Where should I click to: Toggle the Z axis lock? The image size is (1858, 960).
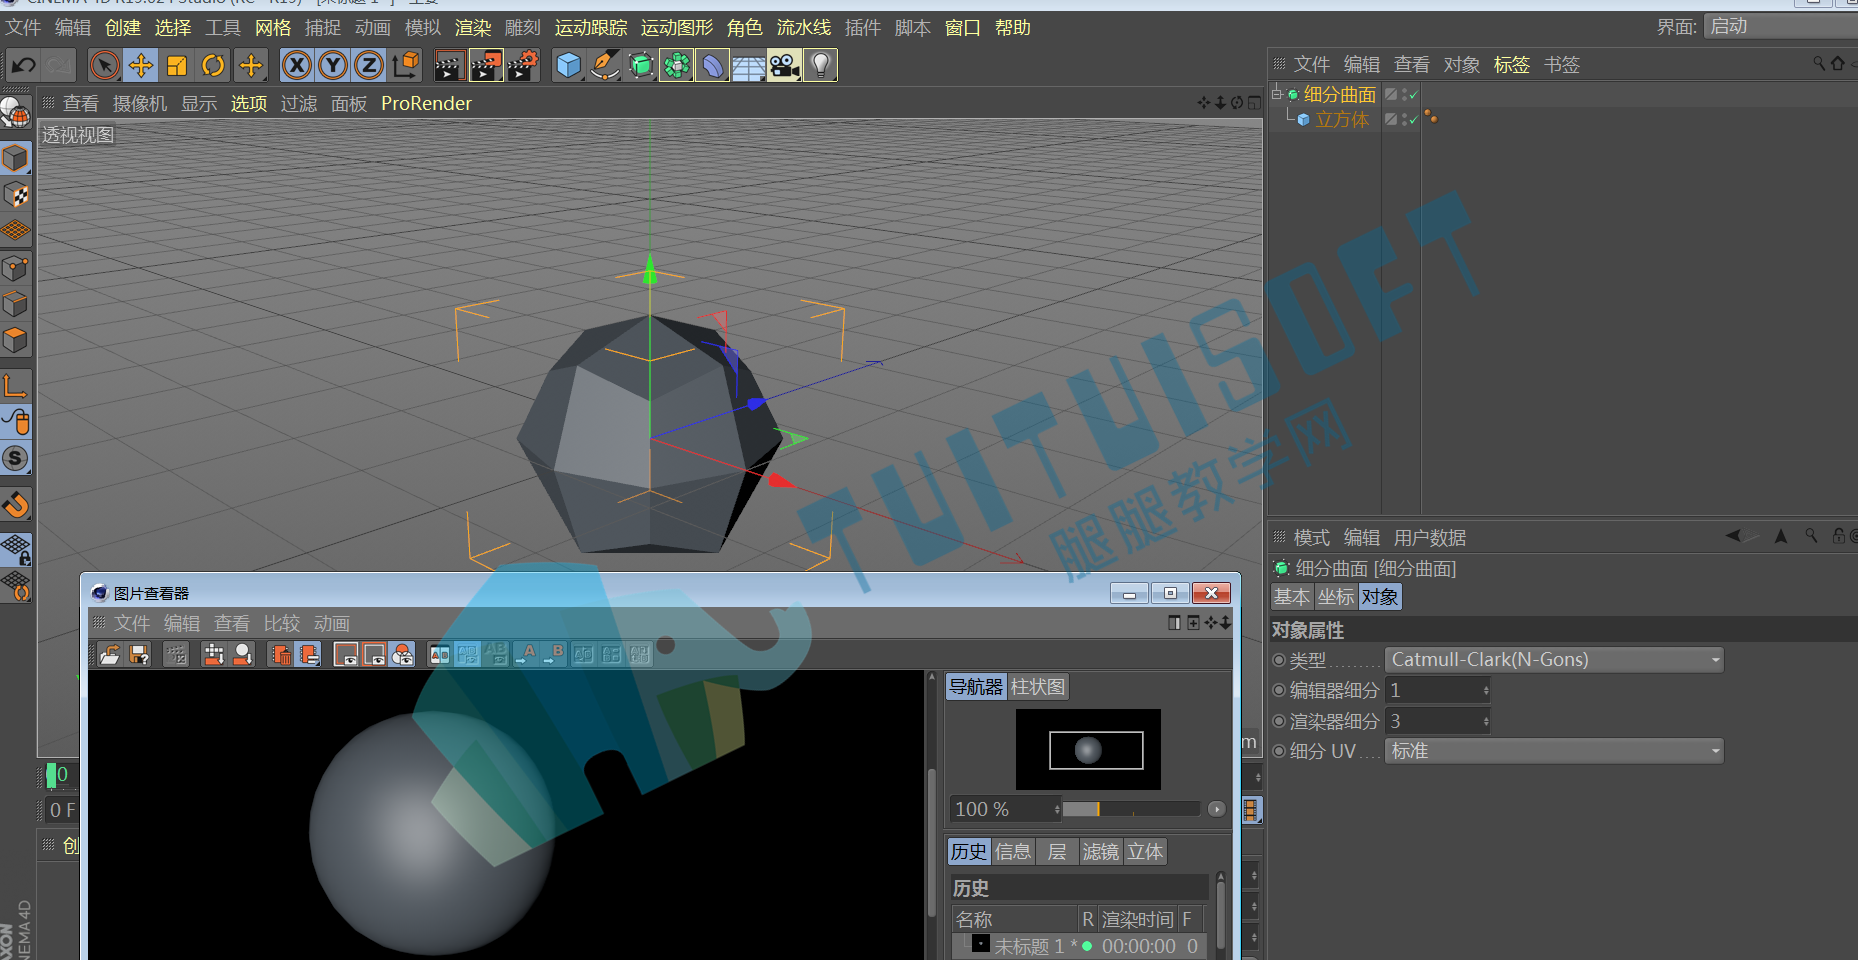pyautogui.click(x=369, y=66)
